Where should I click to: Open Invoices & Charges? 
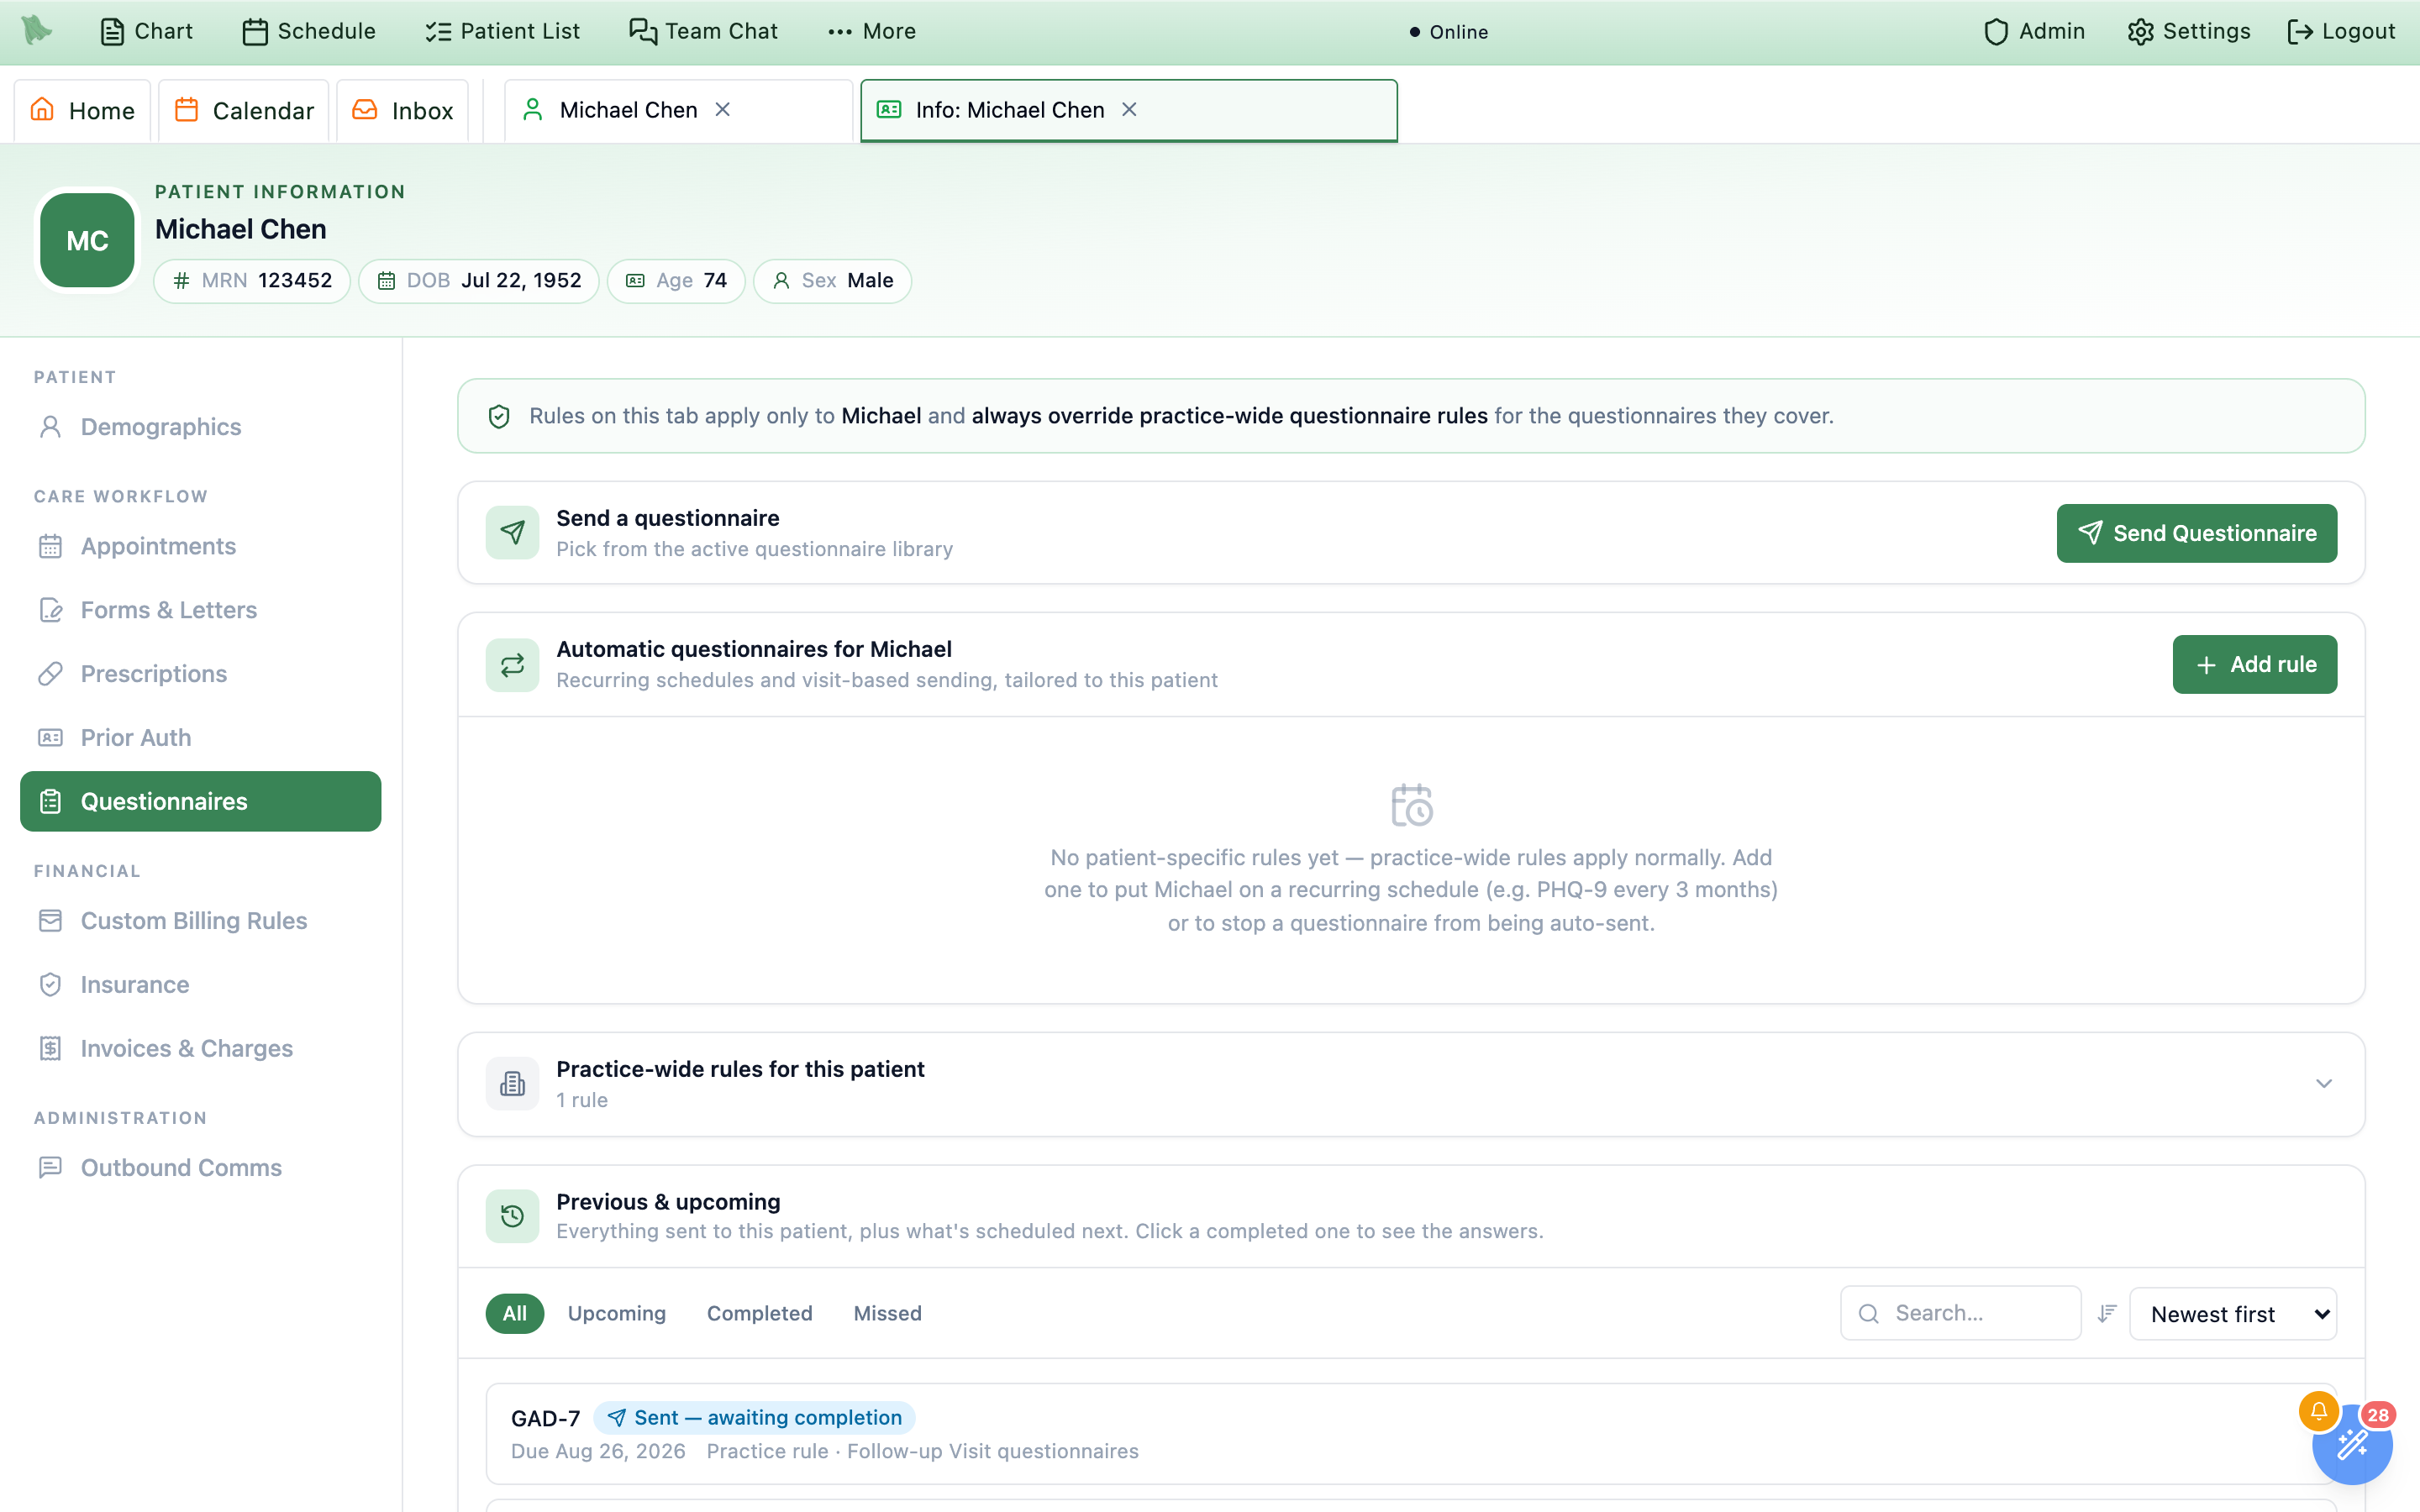200,1049
